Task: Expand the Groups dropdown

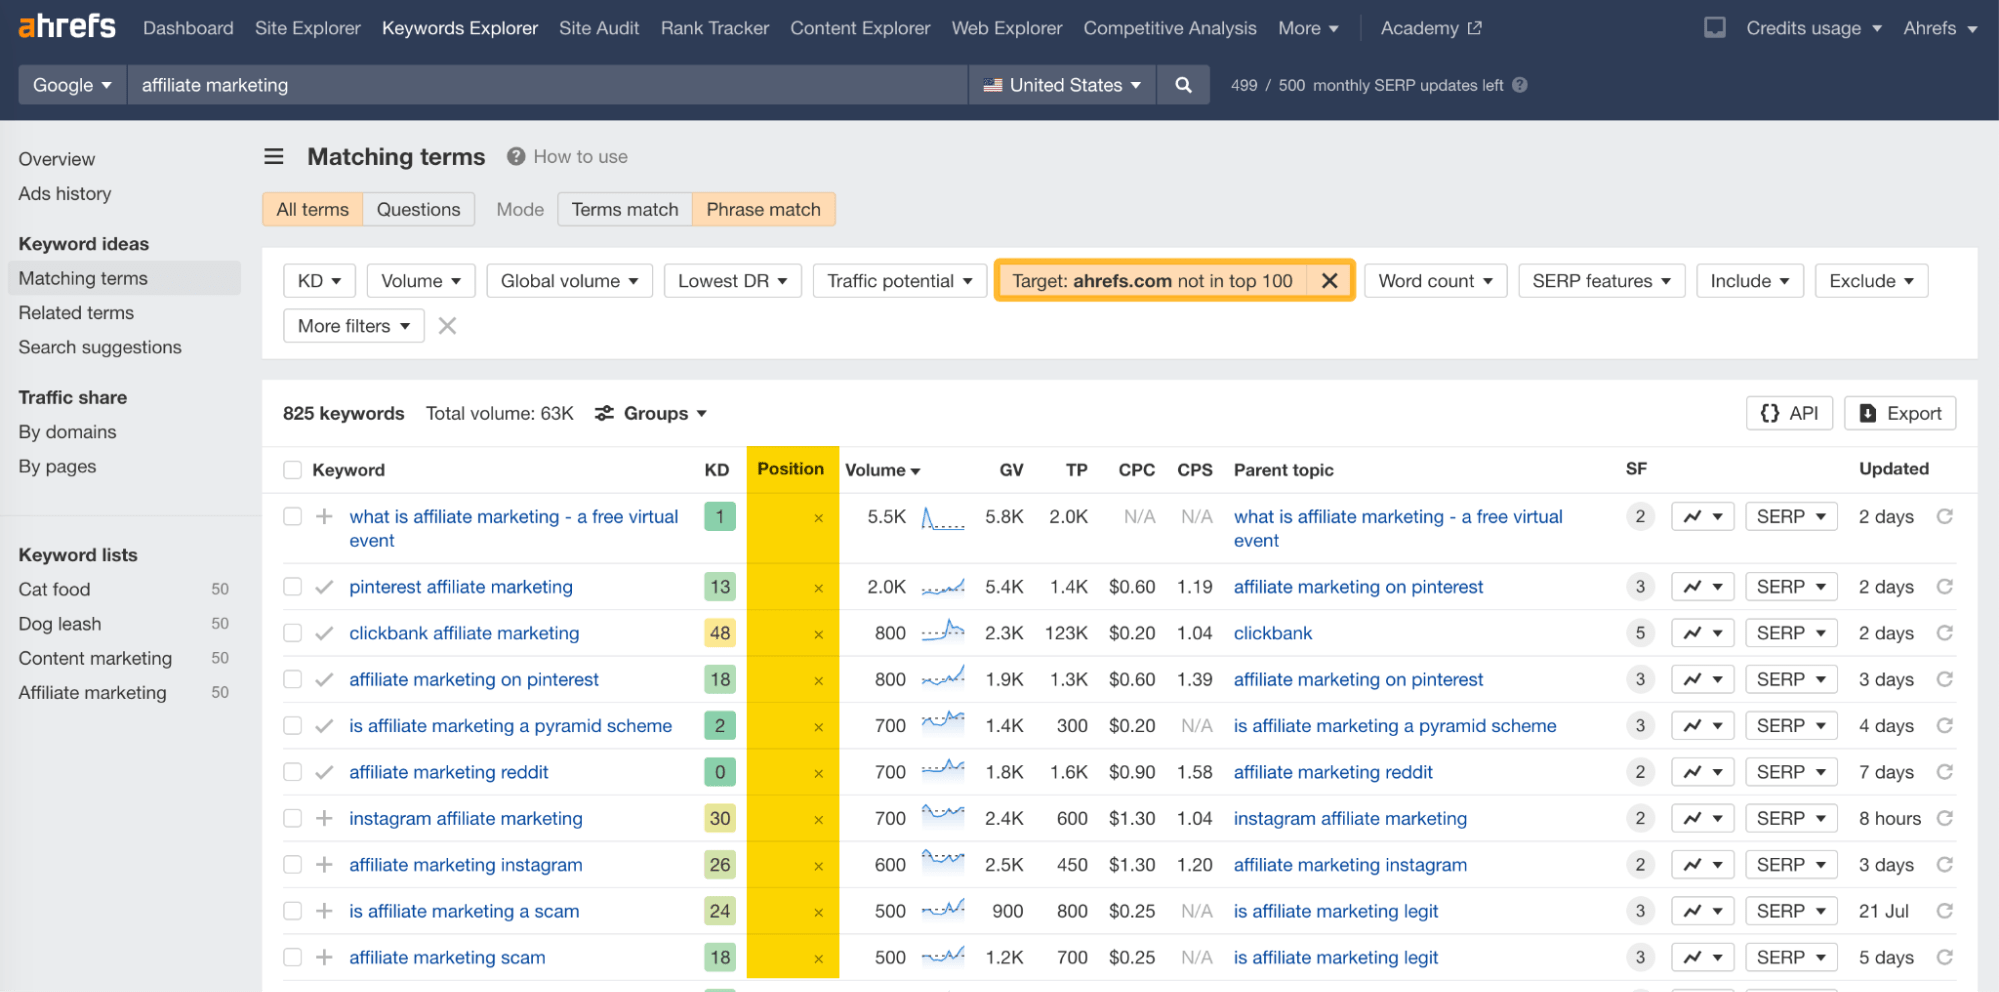Action: pyautogui.click(x=651, y=413)
